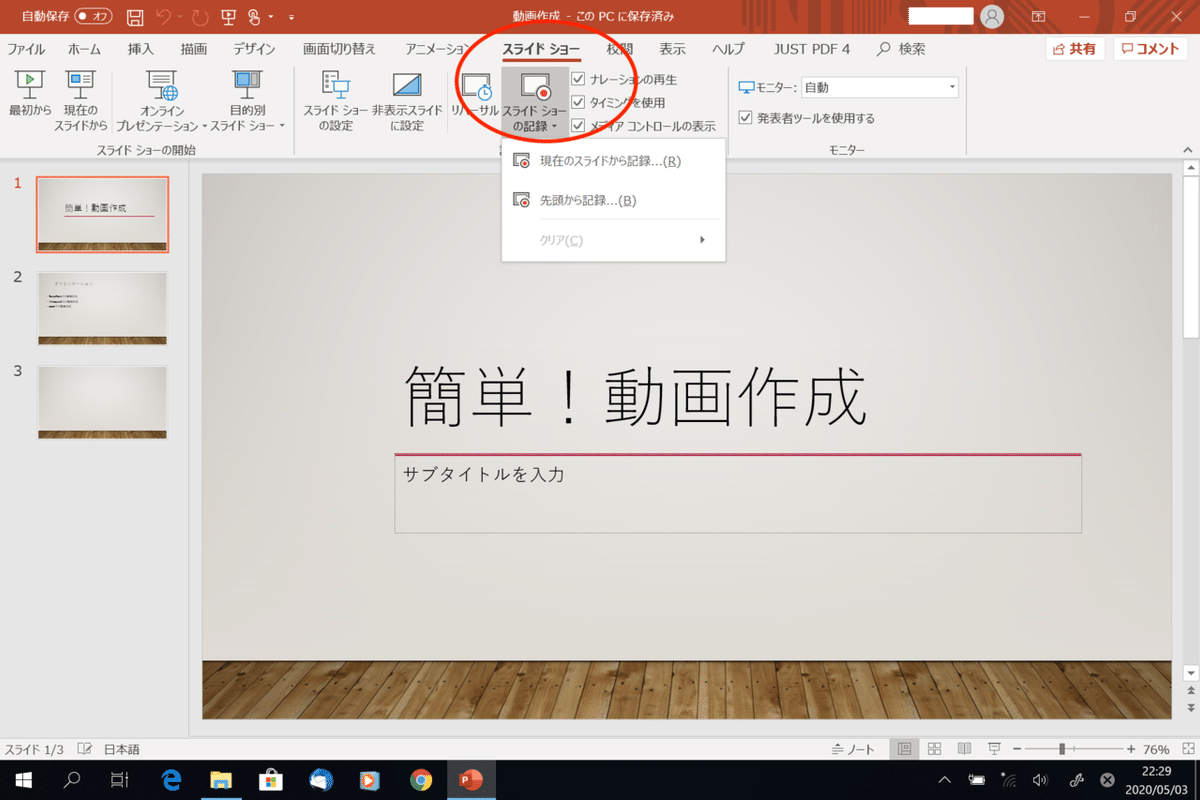Viewport: 1200px width, 800px height.
Task: Click the Share (共有) button
Action: 1073,49
